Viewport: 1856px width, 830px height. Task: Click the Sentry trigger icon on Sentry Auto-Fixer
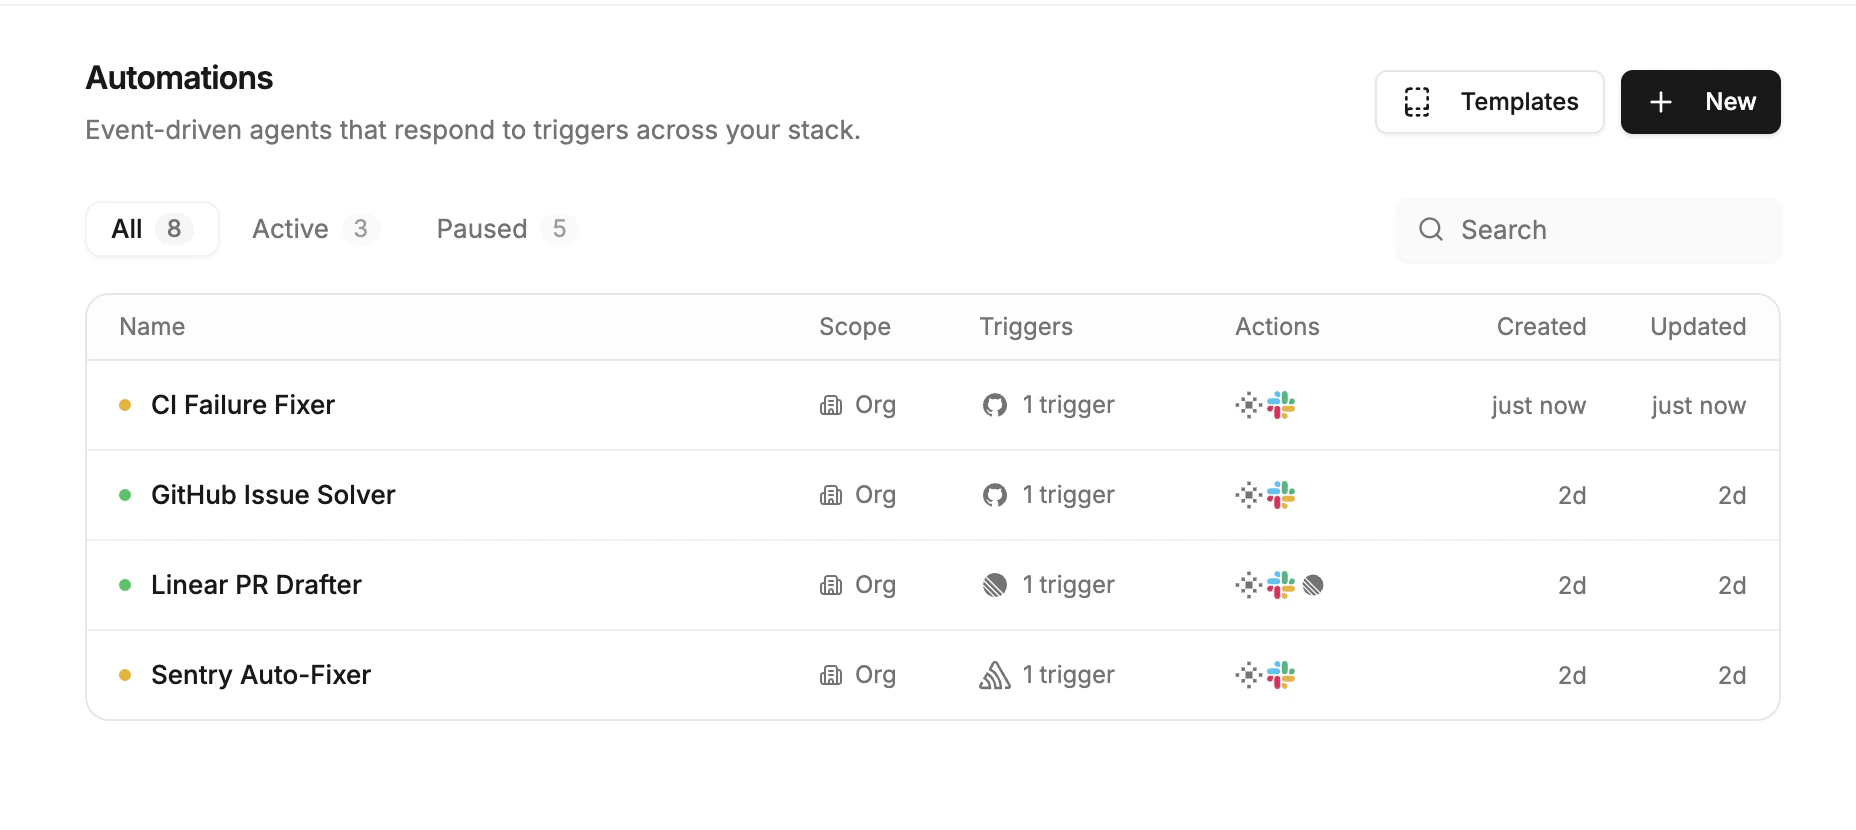point(994,675)
